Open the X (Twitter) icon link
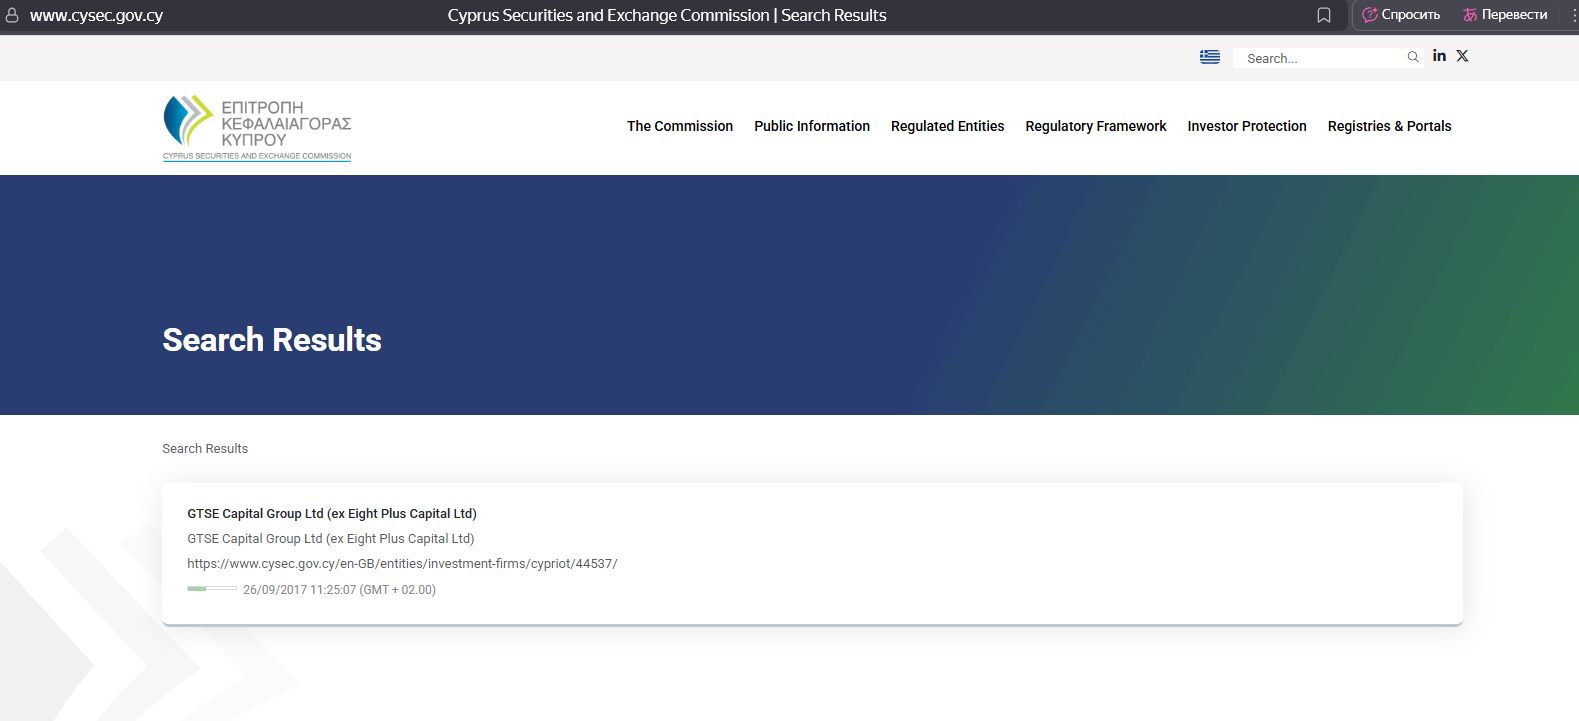 pos(1462,56)
